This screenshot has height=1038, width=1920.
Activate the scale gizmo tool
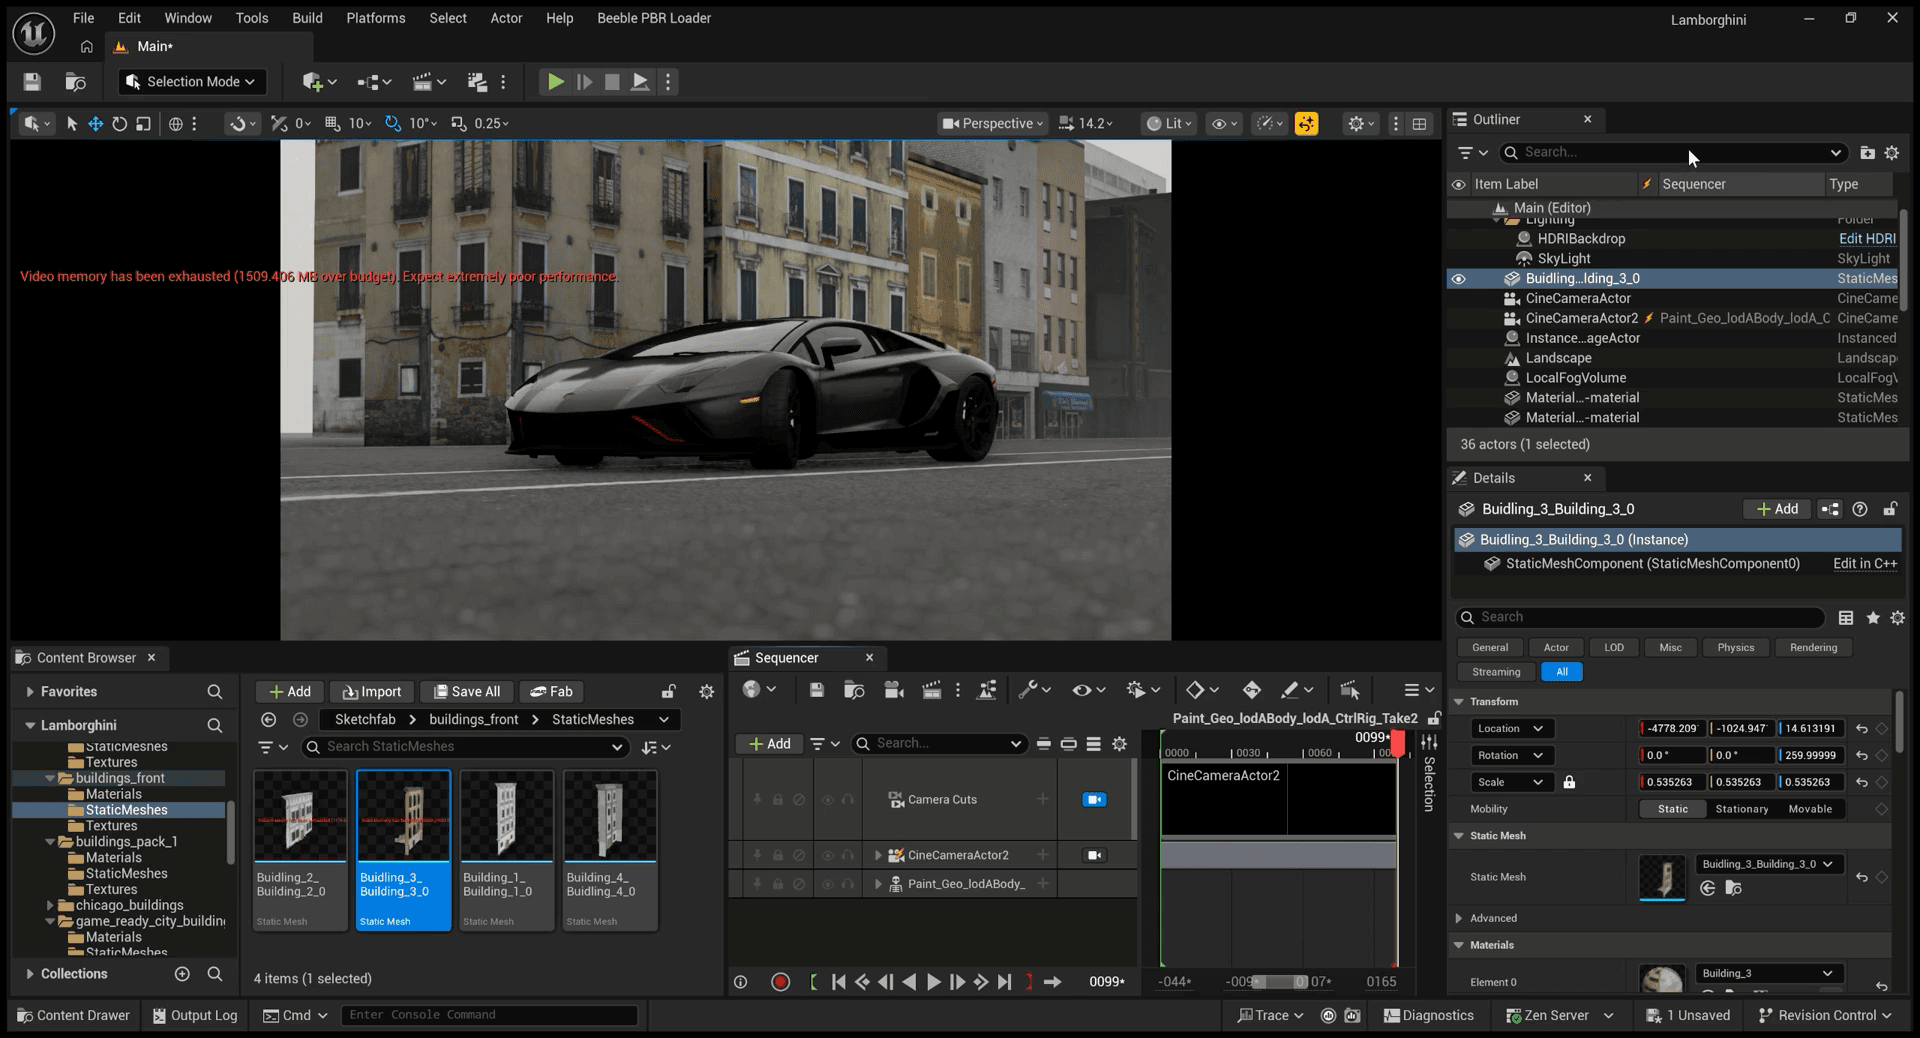[144, 124]
